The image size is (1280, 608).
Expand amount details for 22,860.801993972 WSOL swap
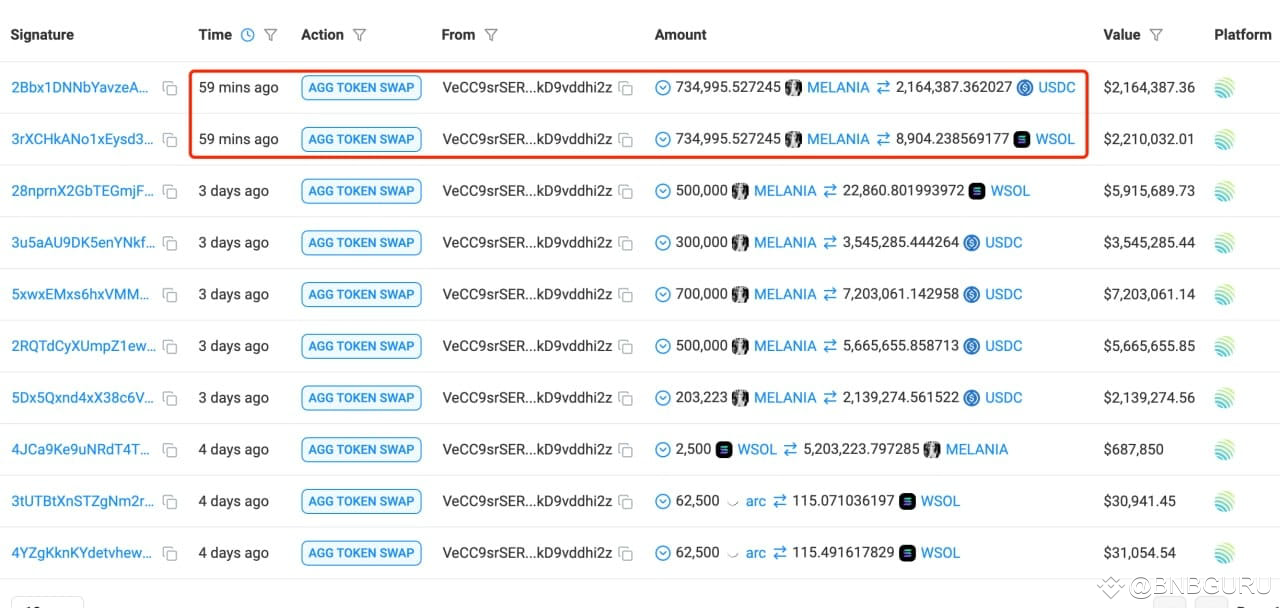click(x=663, y=191)
